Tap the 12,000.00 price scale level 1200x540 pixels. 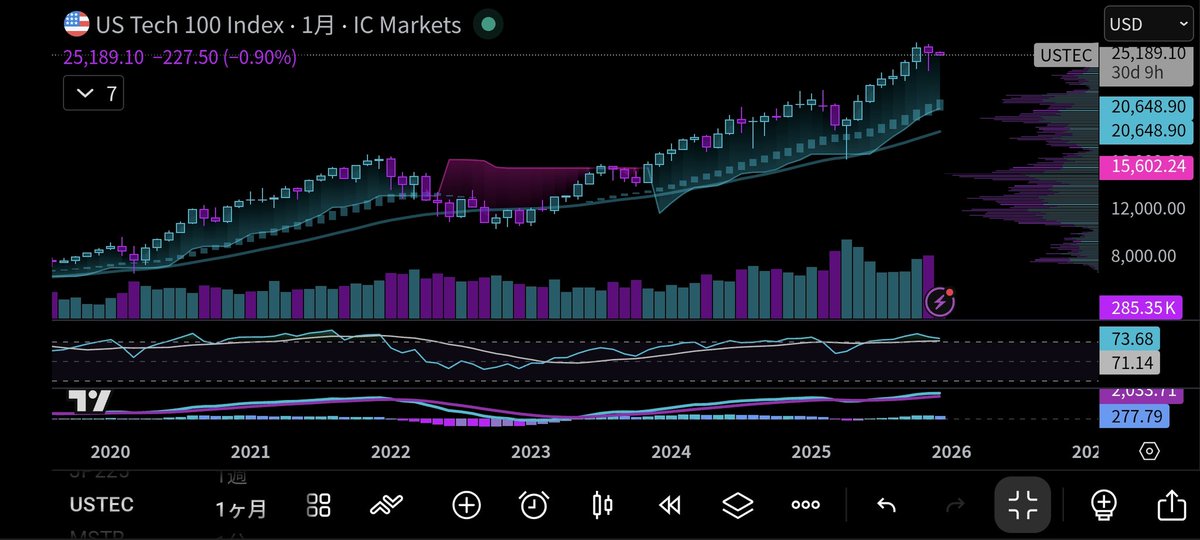[x=1146, y=208]
